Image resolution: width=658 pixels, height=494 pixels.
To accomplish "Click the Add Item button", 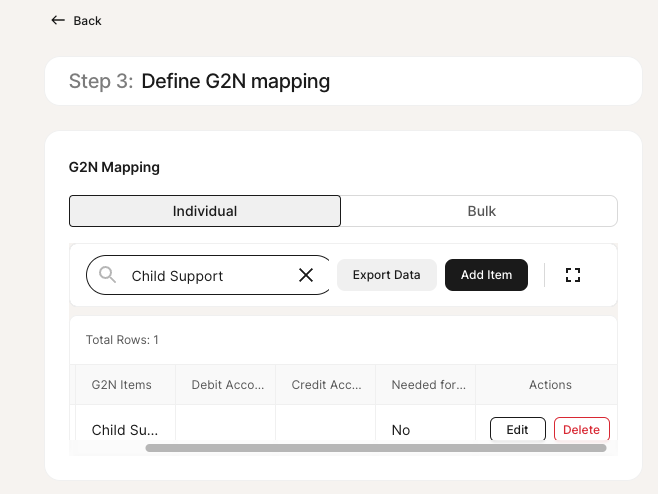I will (x=486, y=275).
